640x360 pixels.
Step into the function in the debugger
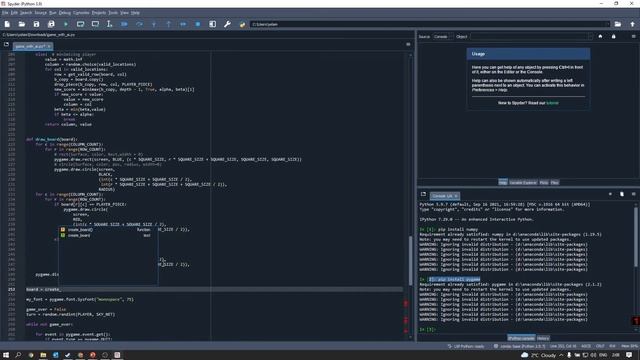pos(154,24)
